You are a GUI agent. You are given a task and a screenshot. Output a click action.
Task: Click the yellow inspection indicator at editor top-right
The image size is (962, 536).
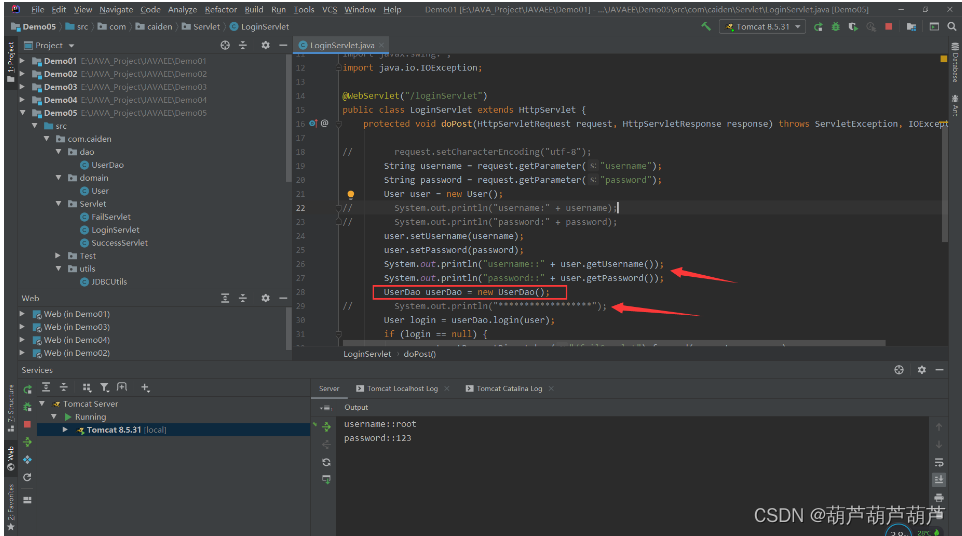pos(944,59)
